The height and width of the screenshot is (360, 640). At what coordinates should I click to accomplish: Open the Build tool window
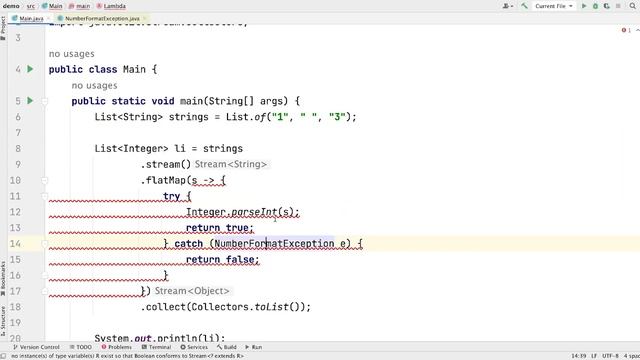tap(227, 347)
